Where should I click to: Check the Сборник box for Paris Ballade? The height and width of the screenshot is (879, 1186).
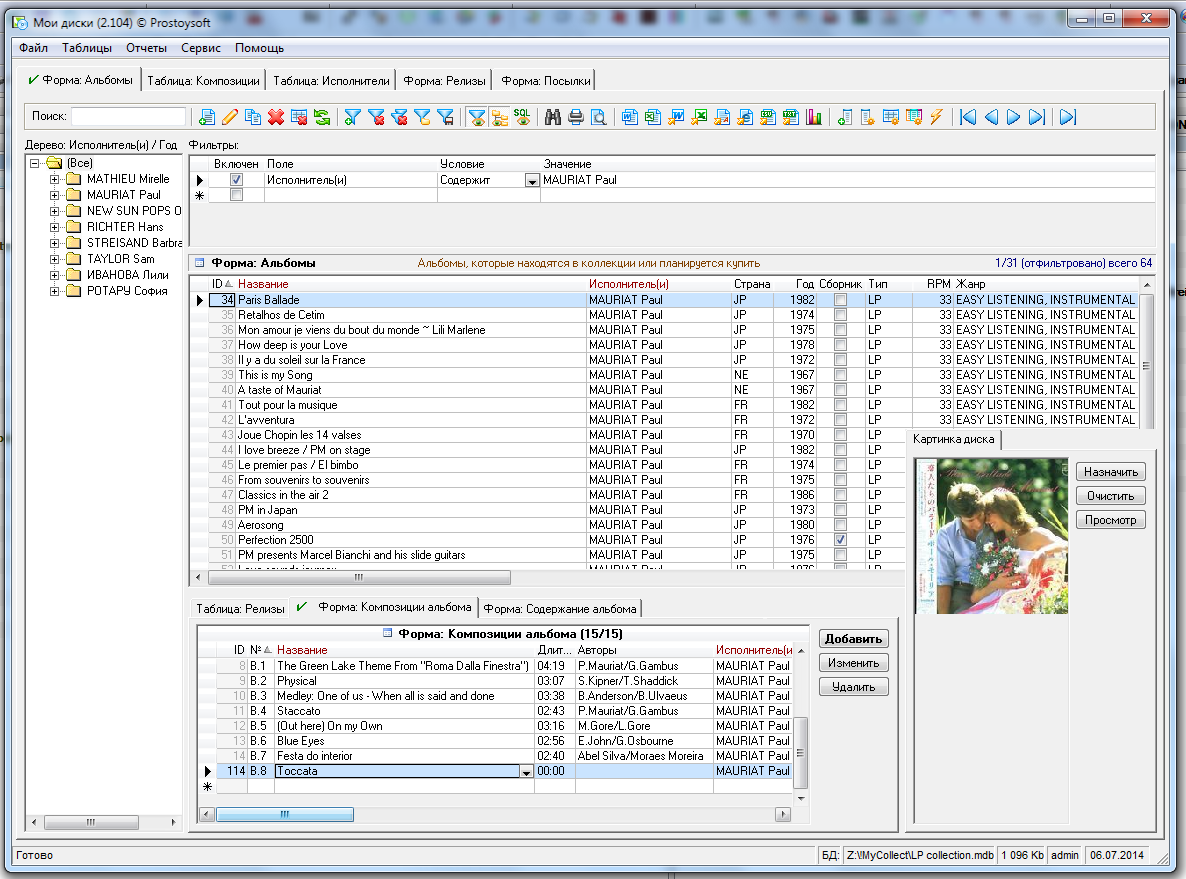tap(840, 300)
